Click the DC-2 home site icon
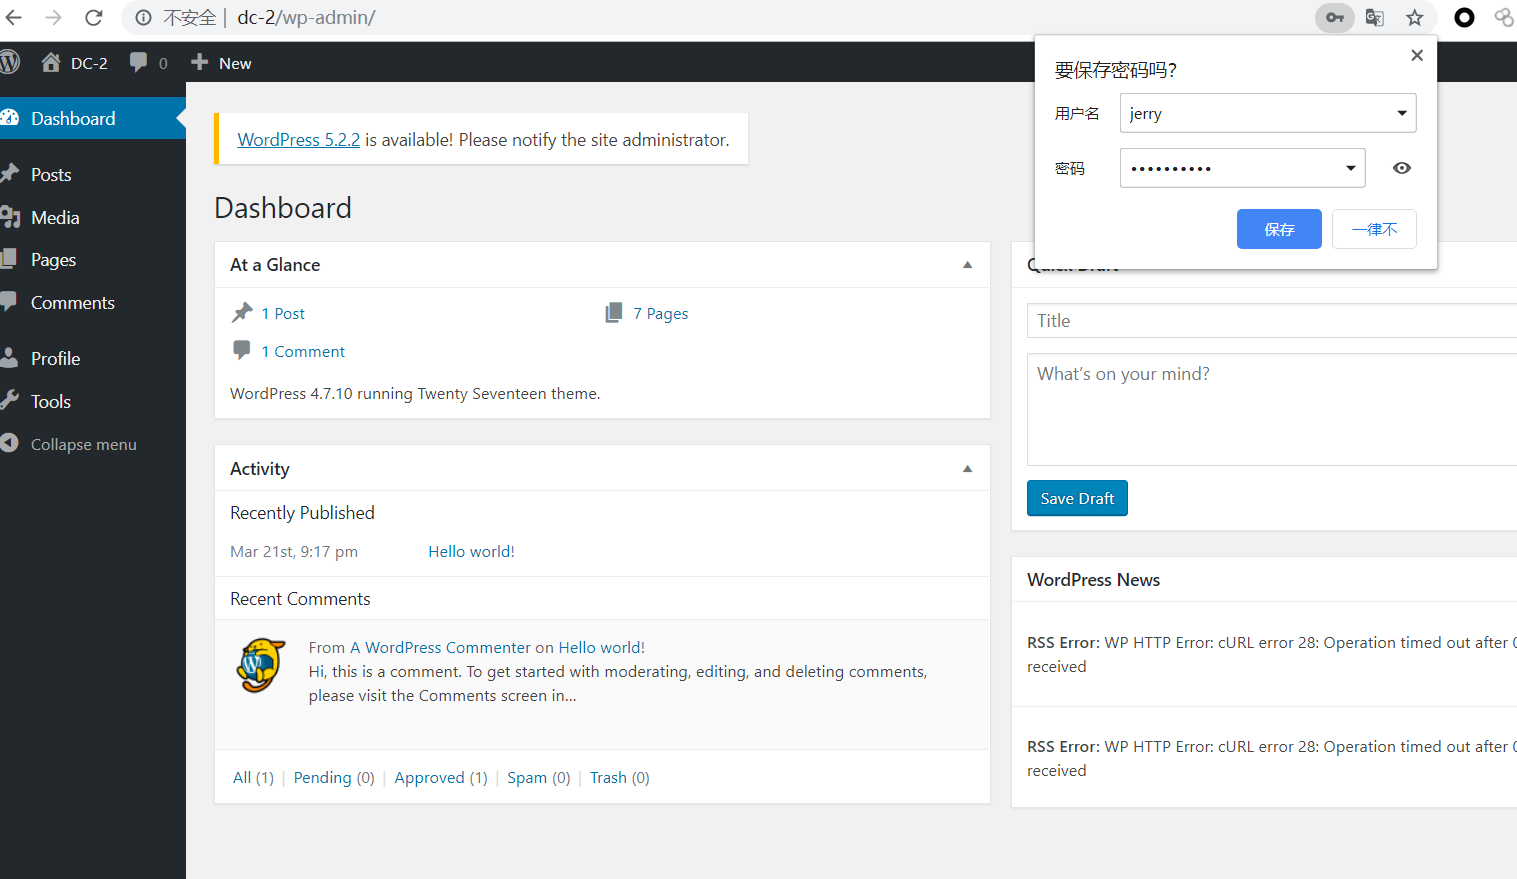Viewport: 1517px width, 879px height. pyautogui.click(x=51, y=62)
